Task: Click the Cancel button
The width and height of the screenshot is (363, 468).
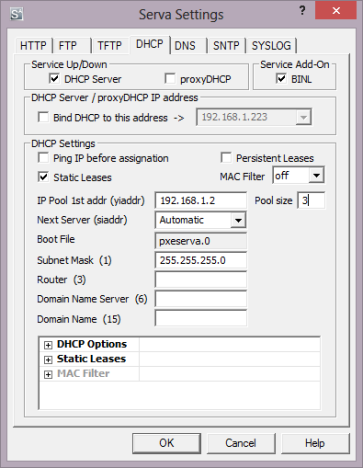Action: pyautogui.click(x=241, y=443)
